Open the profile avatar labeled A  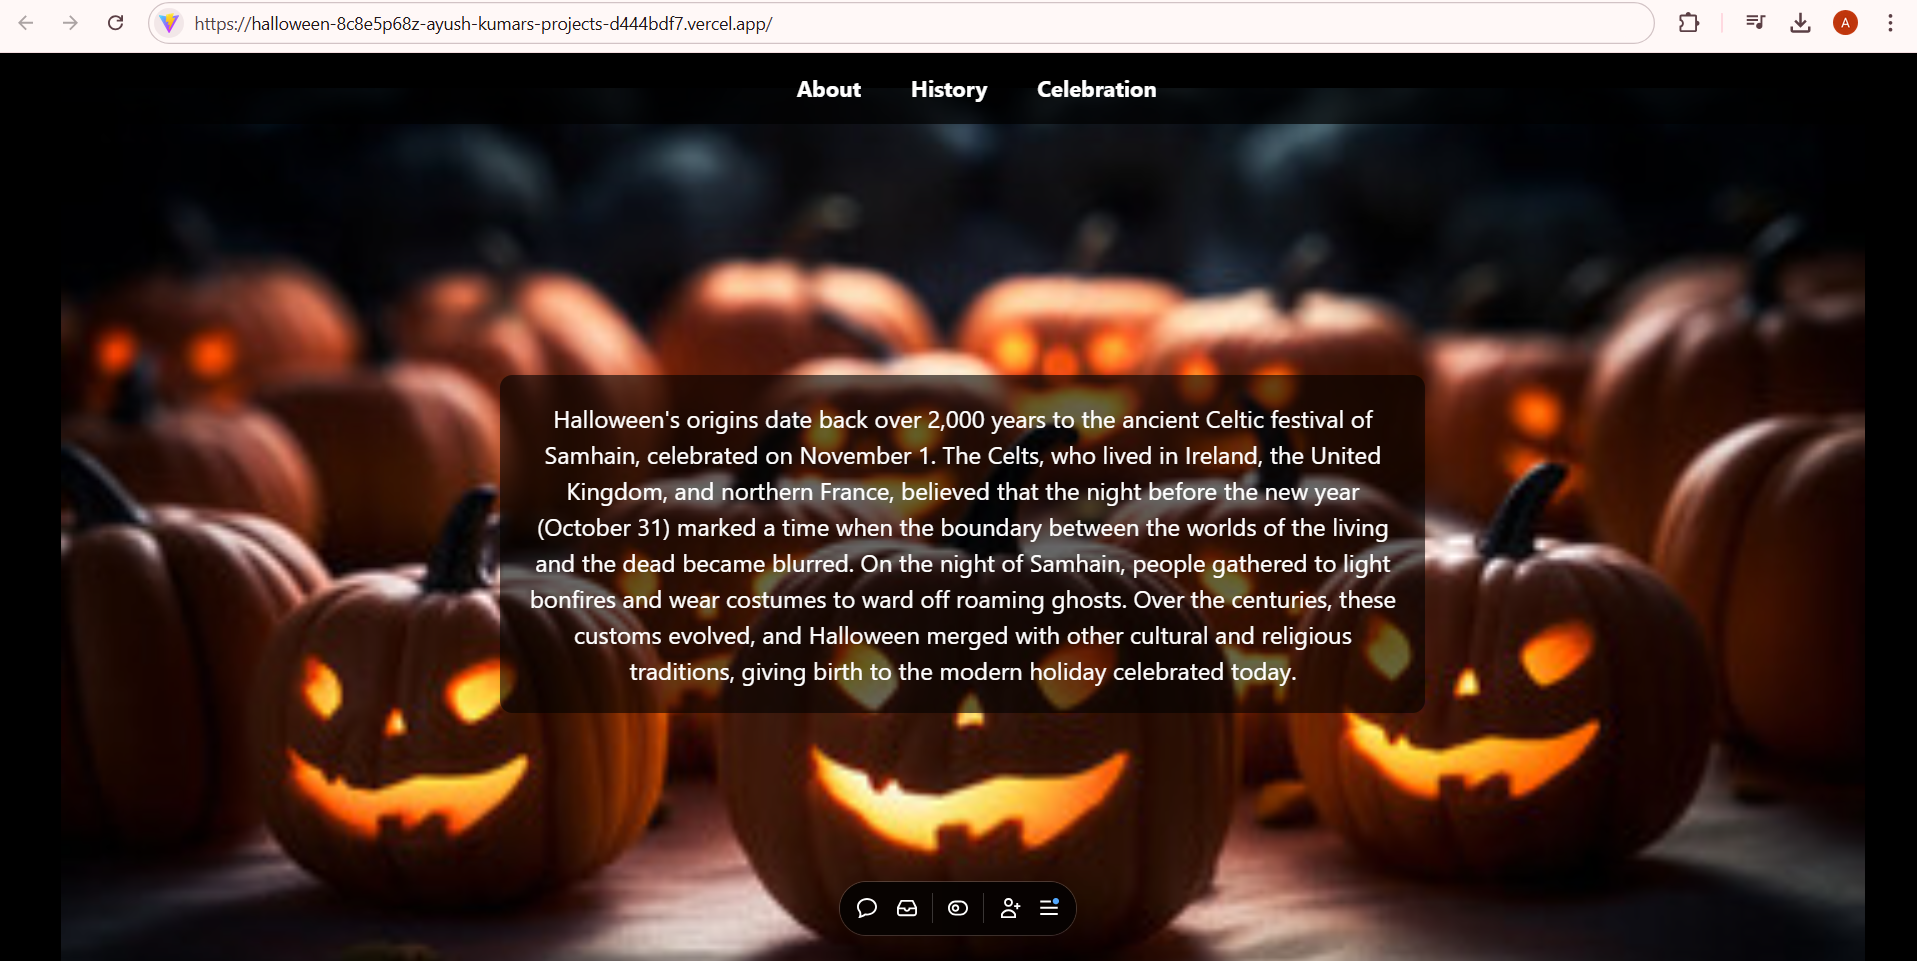click(x=1845, y=23)
